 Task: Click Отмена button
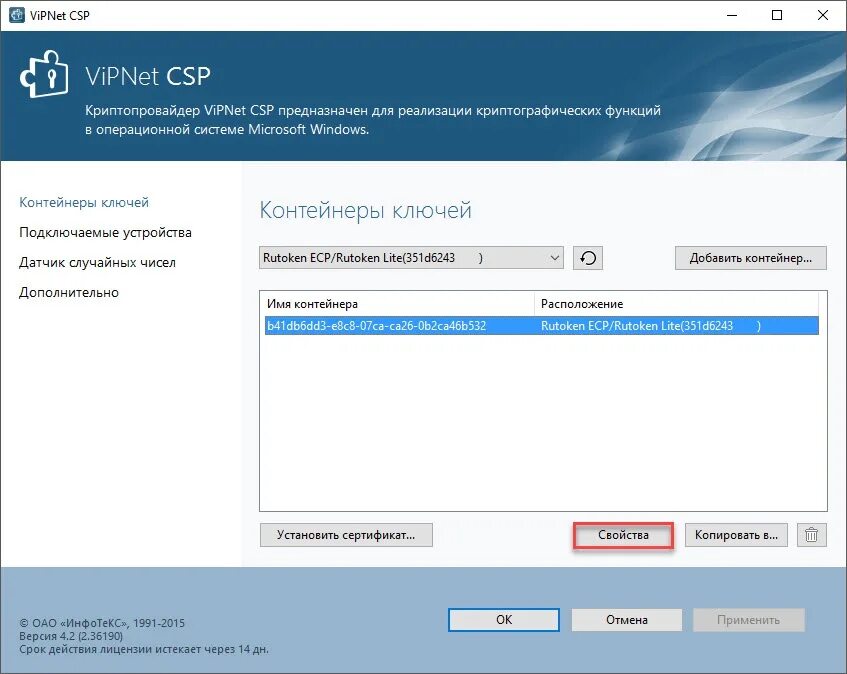click(627, 620)
